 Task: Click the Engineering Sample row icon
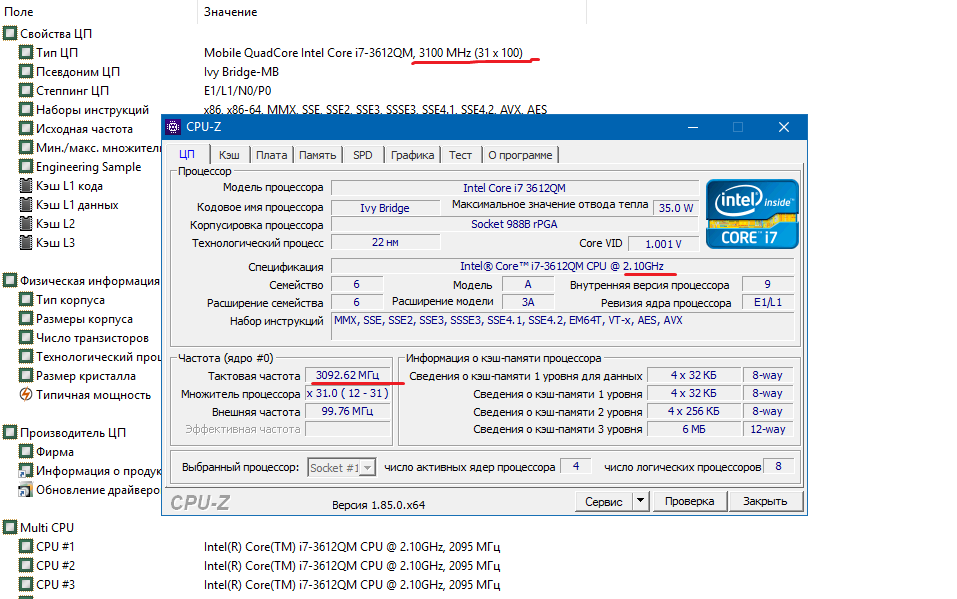point(26,166)
